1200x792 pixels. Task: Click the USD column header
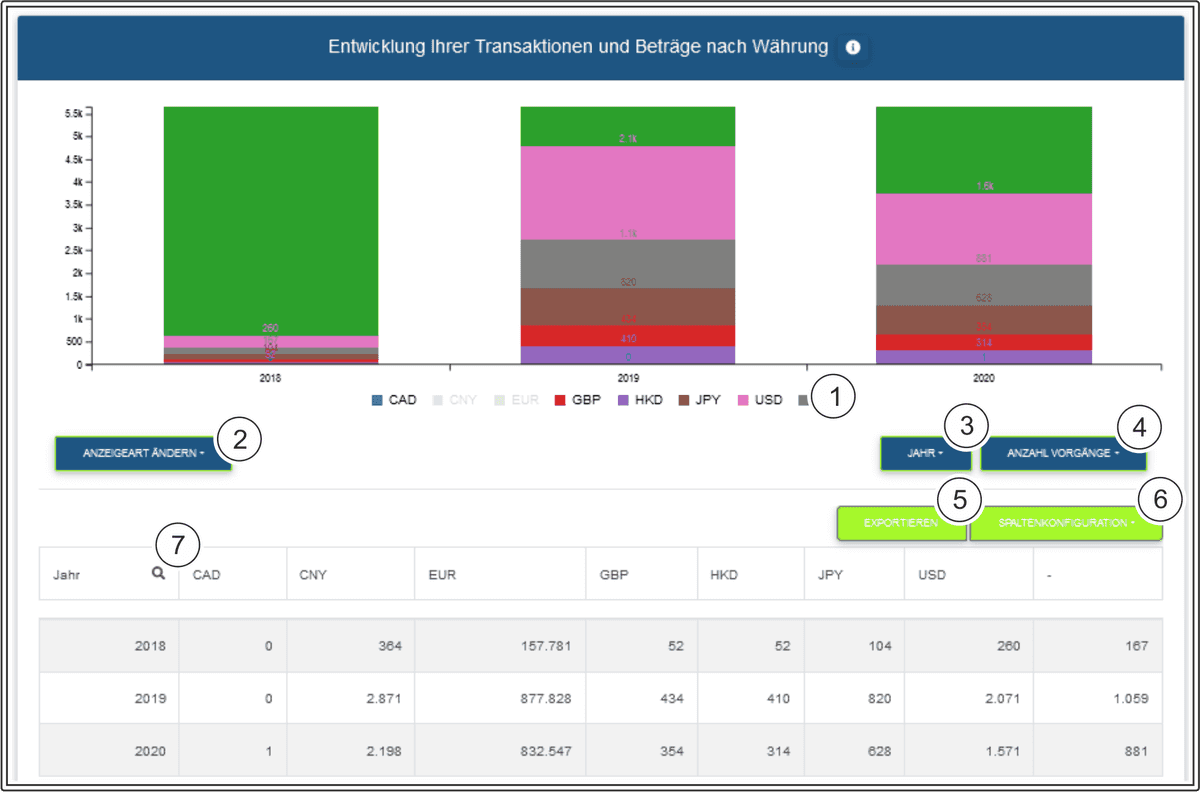(x=968, y=575)
